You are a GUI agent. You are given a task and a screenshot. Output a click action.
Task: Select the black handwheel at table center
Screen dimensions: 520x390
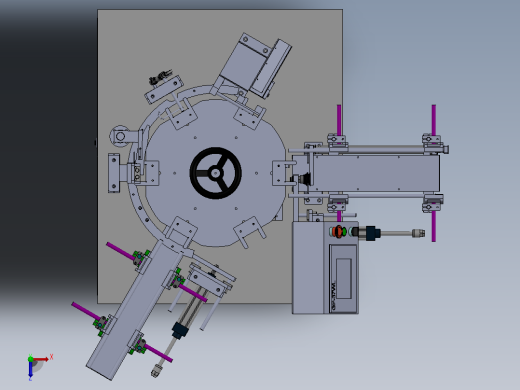pos(215,173)
